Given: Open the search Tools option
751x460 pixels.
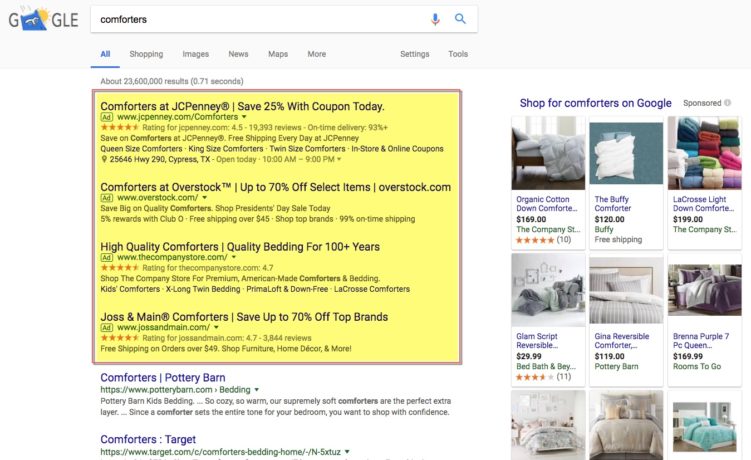Looking at the screenshot, I should coord(458,54).
